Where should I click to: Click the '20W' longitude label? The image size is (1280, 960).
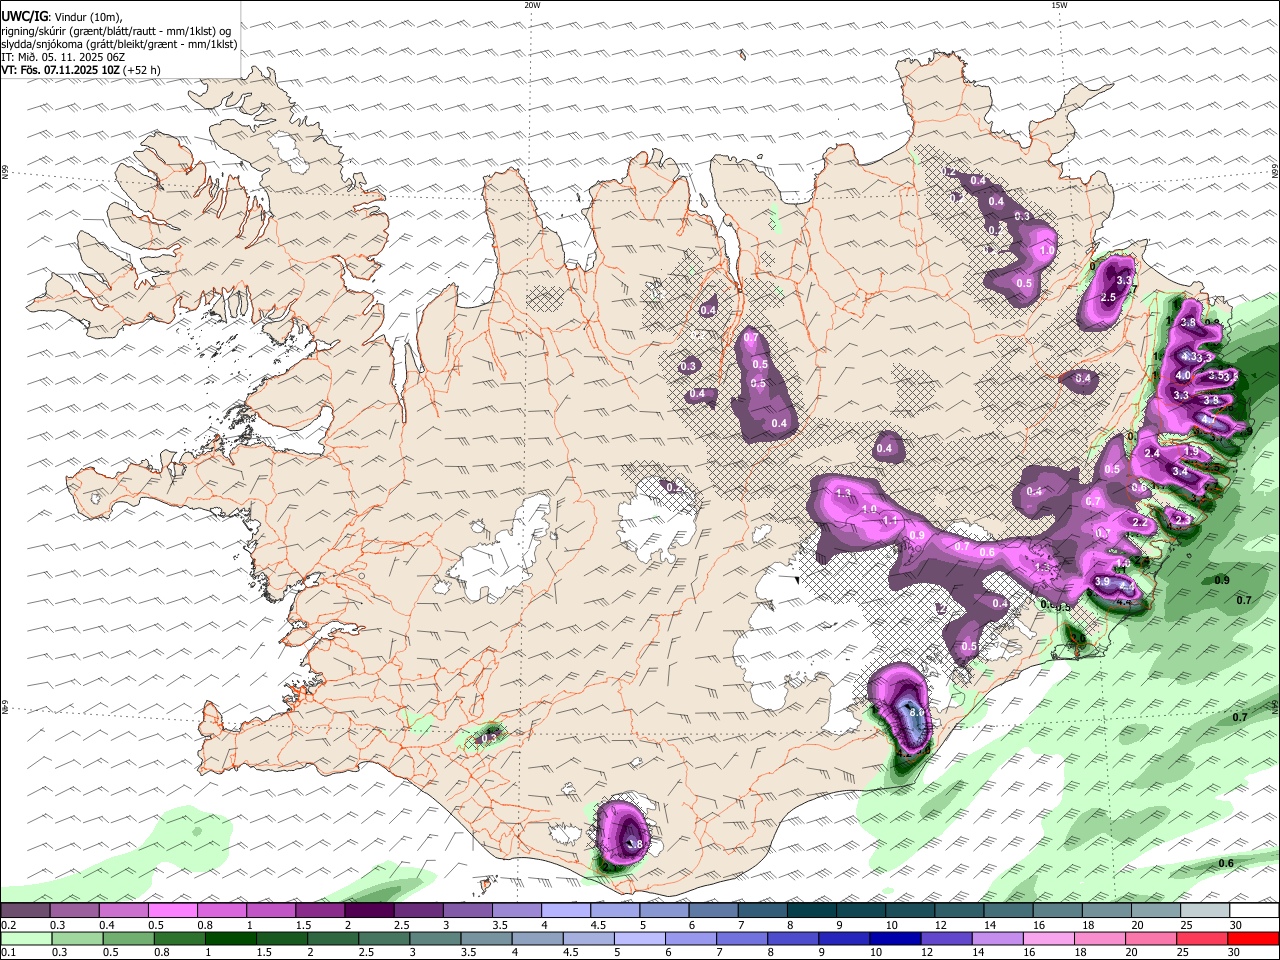tap(532, 5)
